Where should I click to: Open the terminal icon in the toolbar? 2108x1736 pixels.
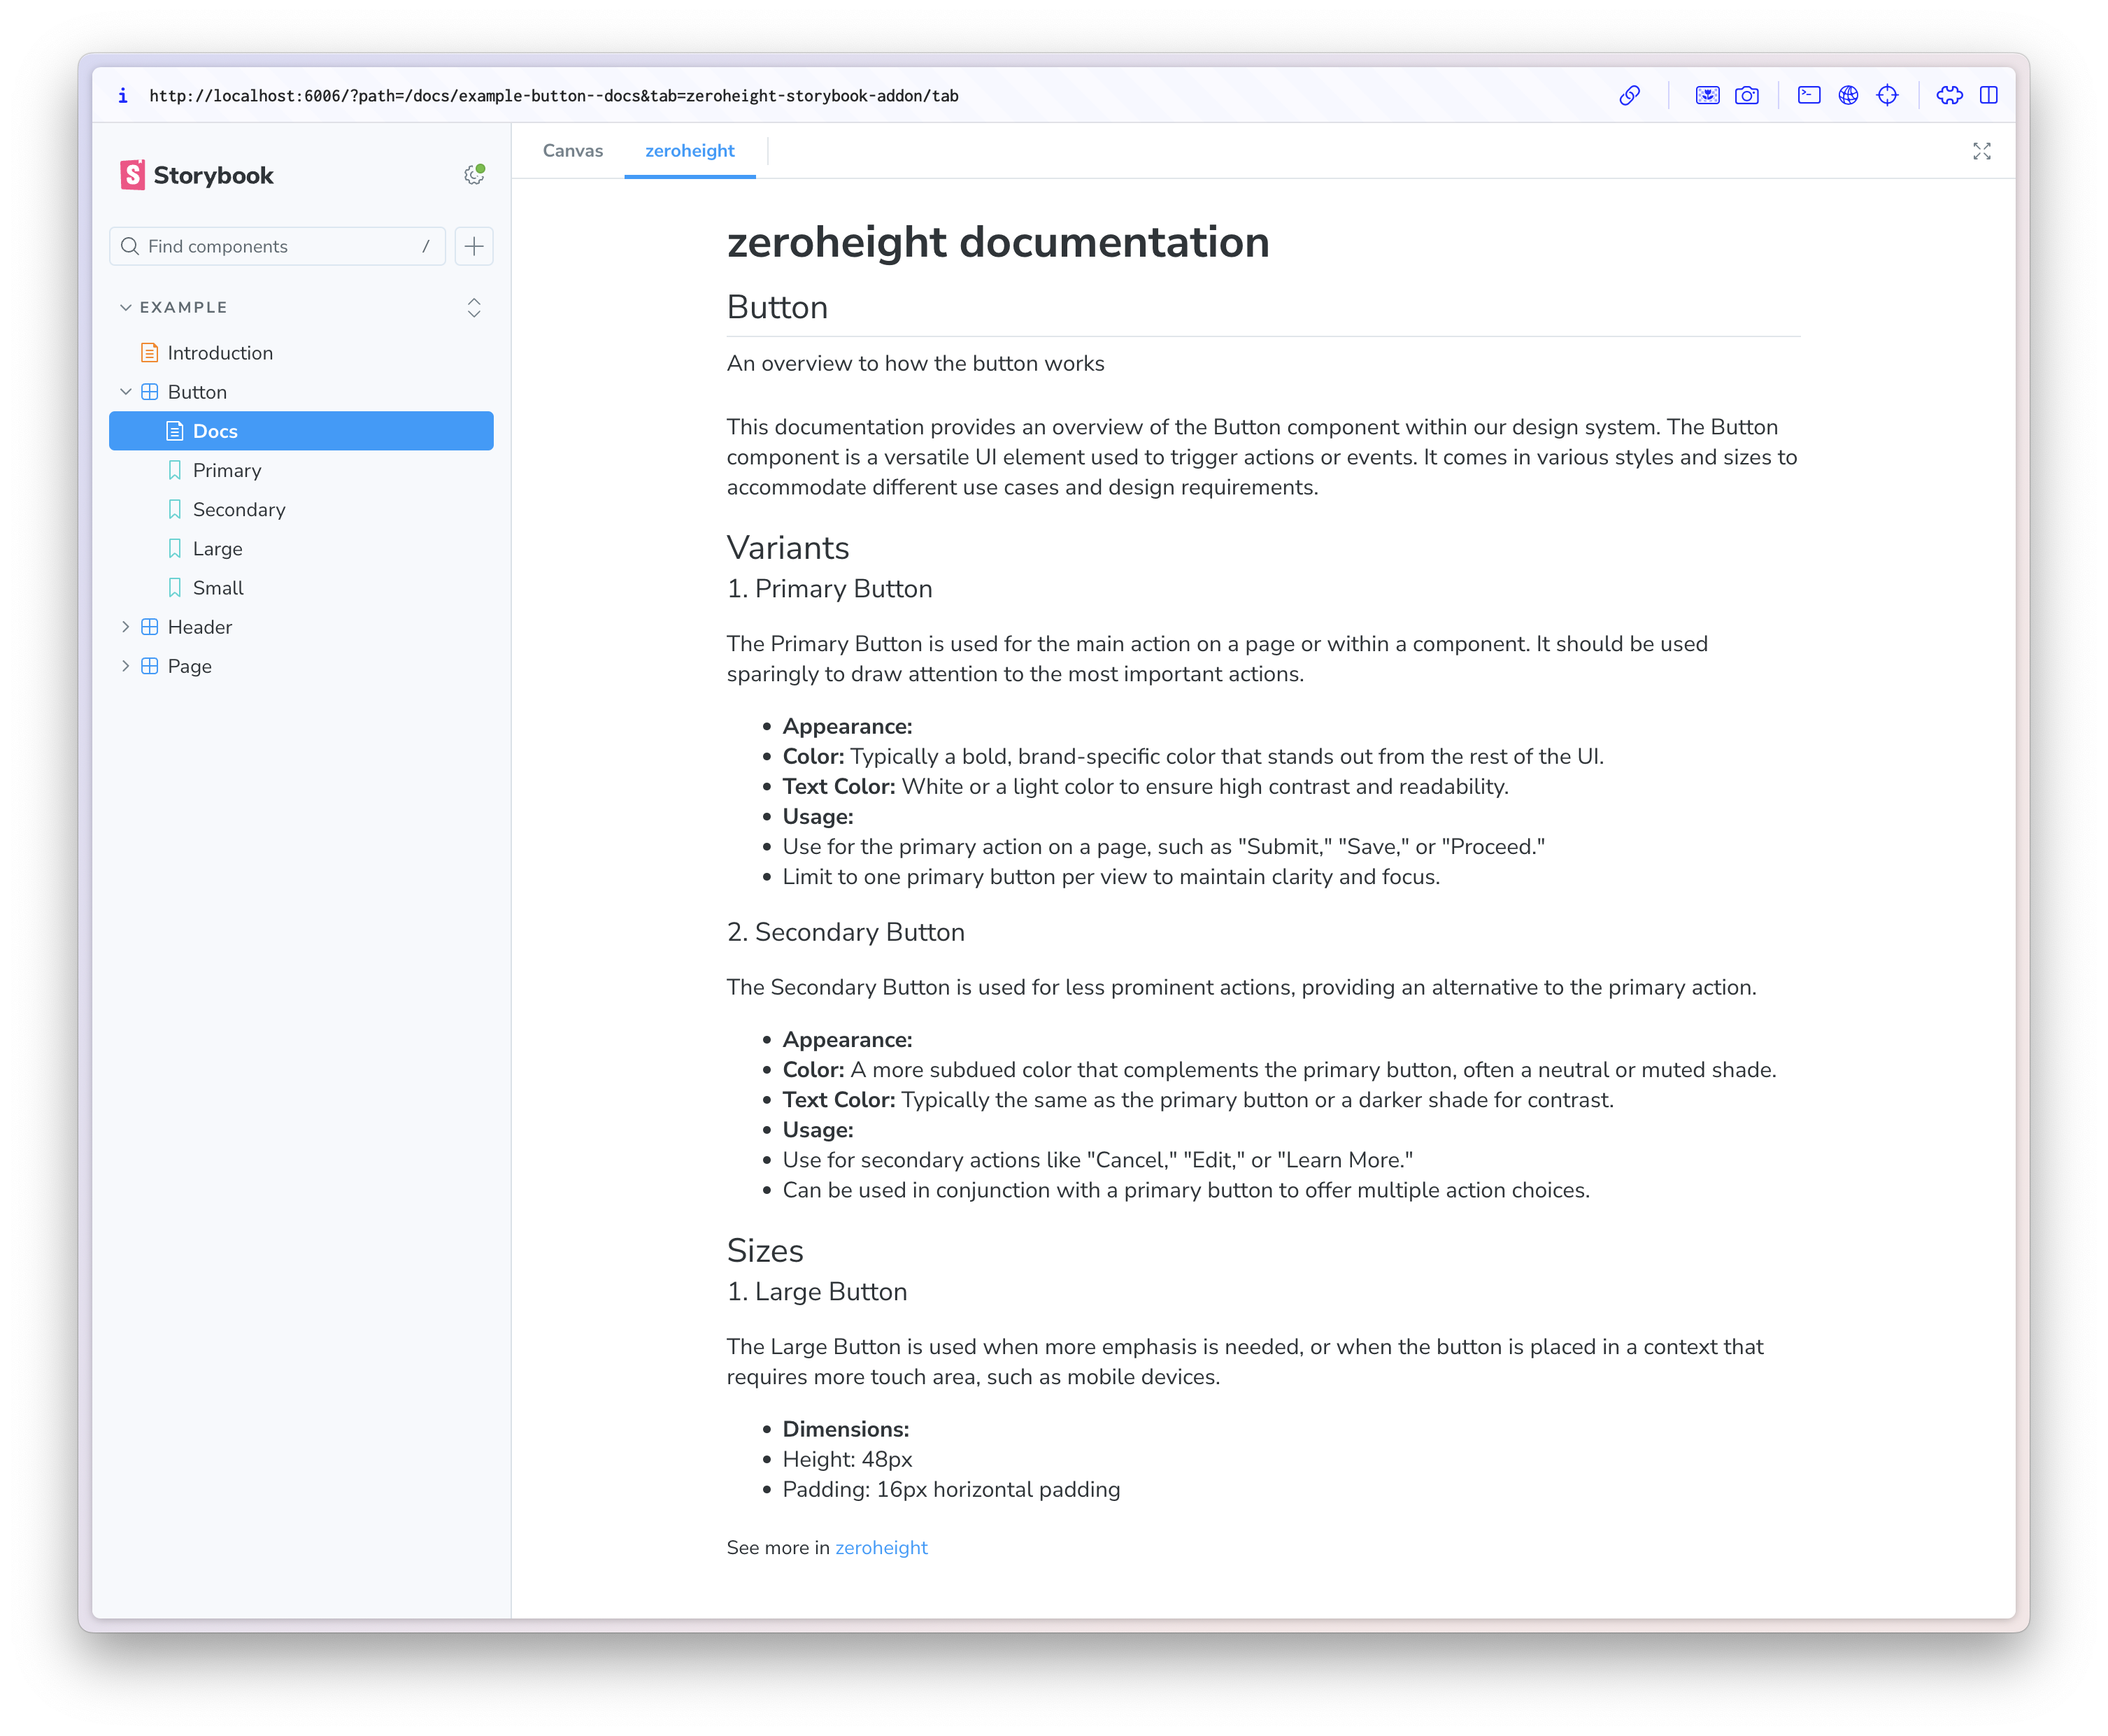tap(1810, 95)
